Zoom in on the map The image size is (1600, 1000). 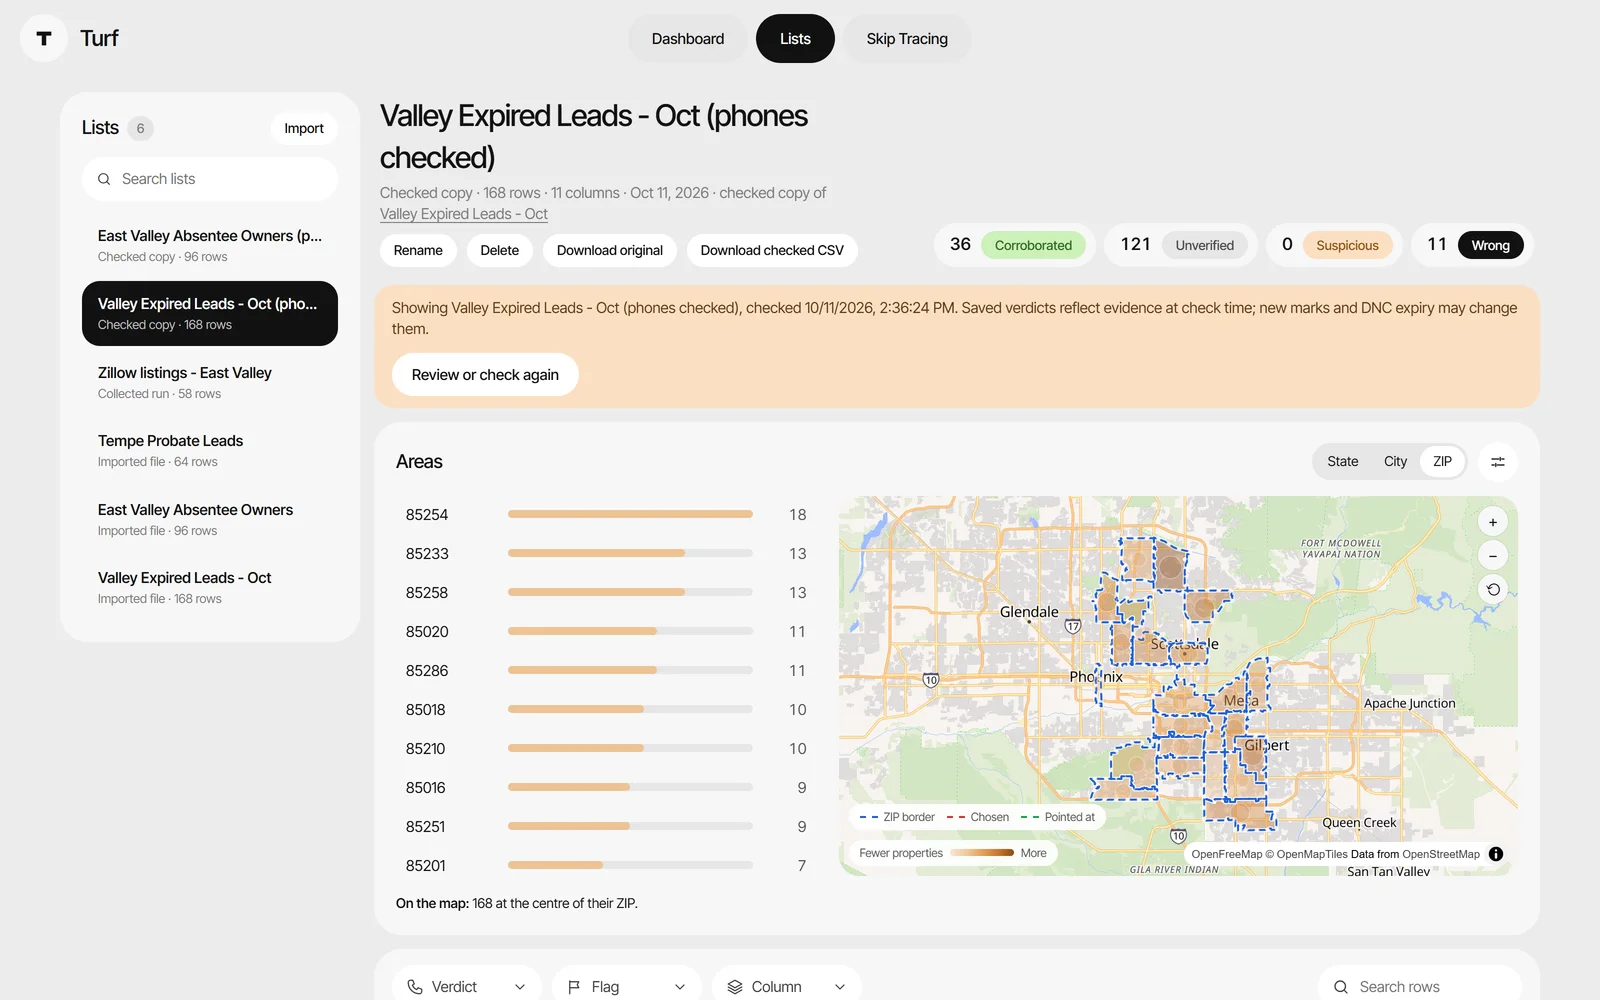(1493, 522)
